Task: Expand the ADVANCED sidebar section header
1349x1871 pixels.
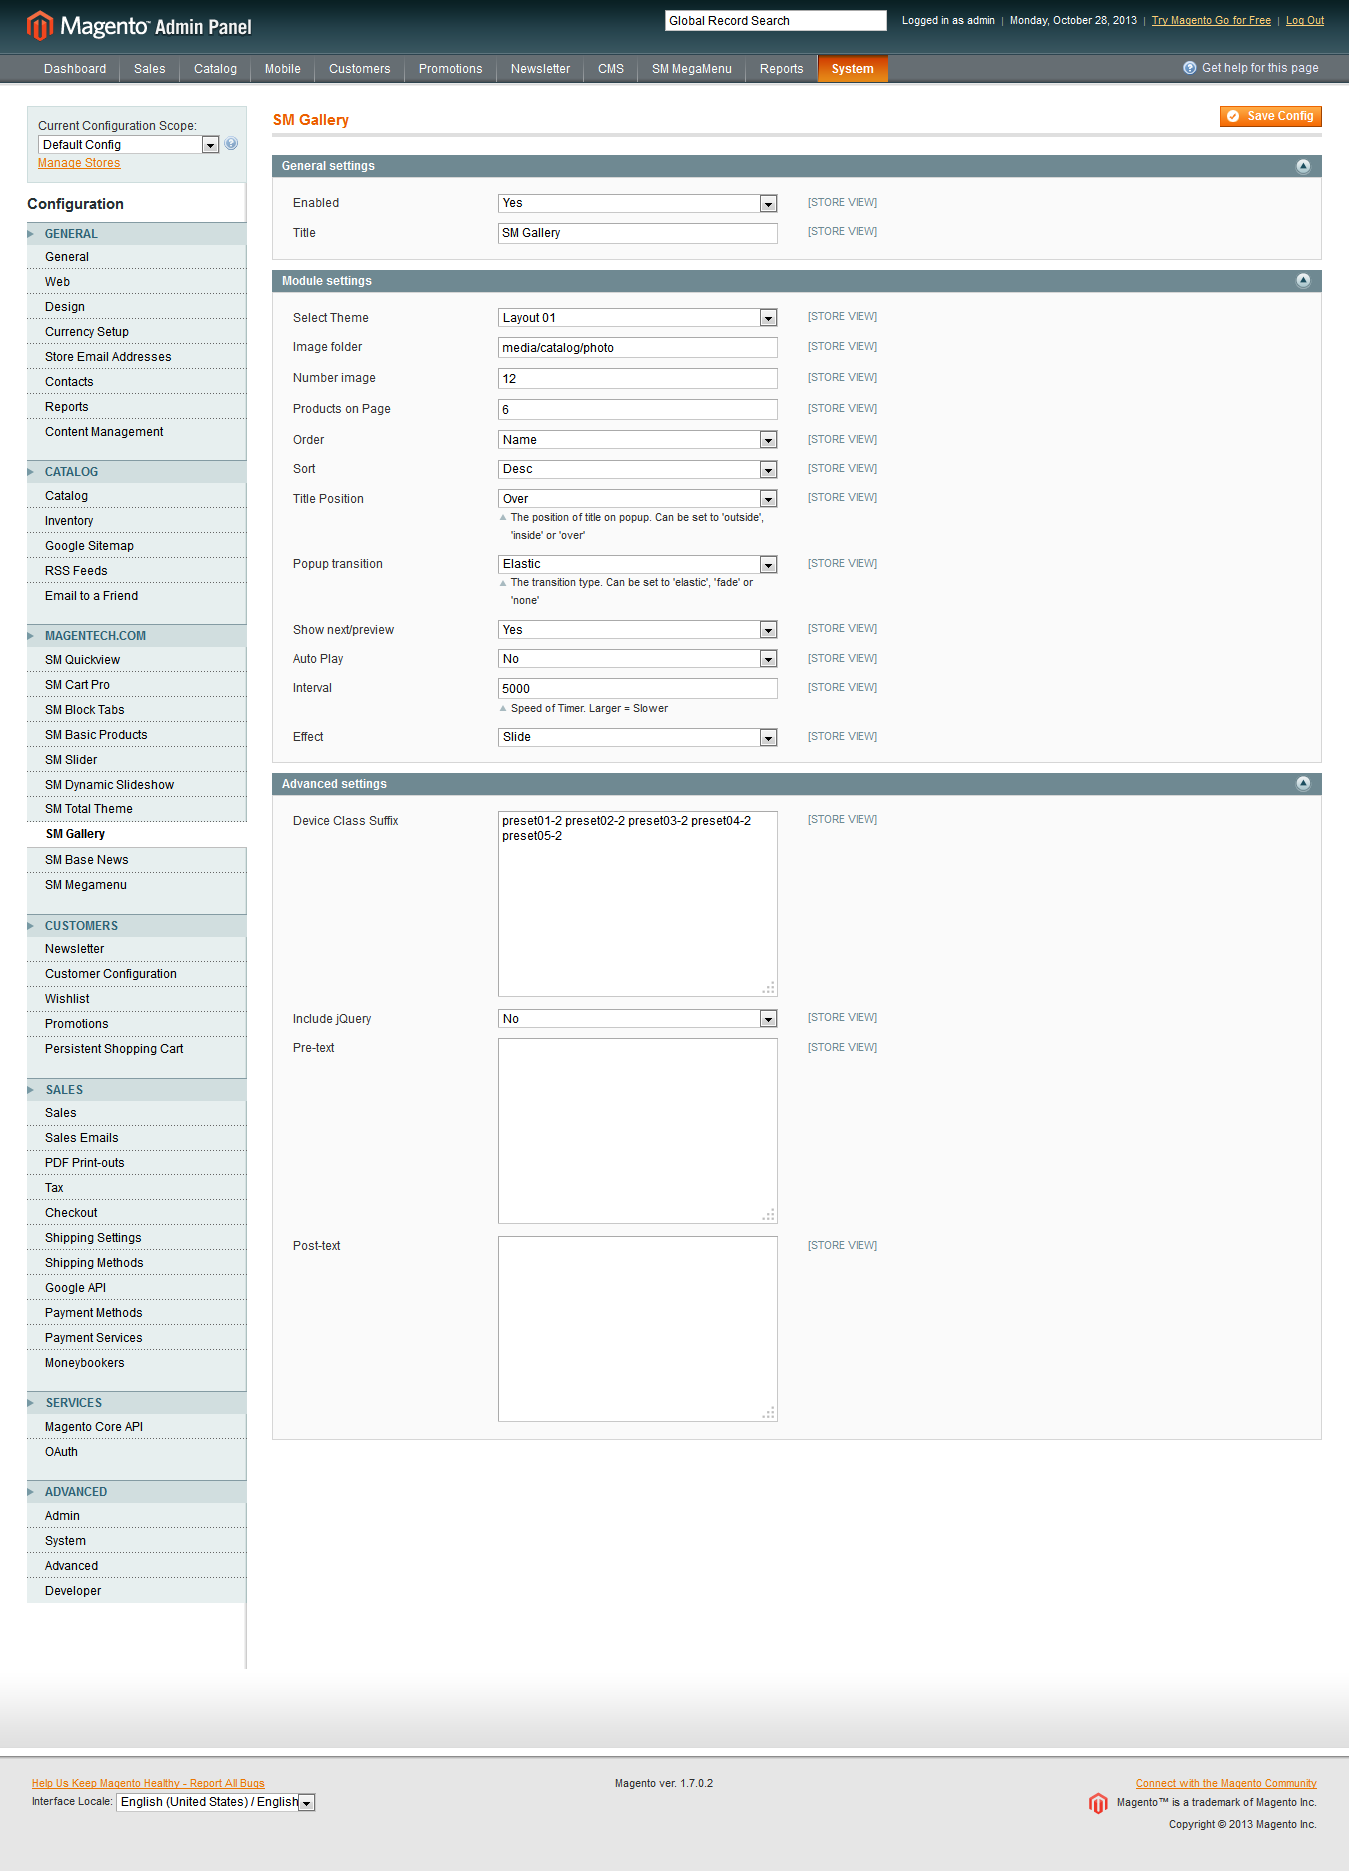Action: click(x=136, y=1492)
